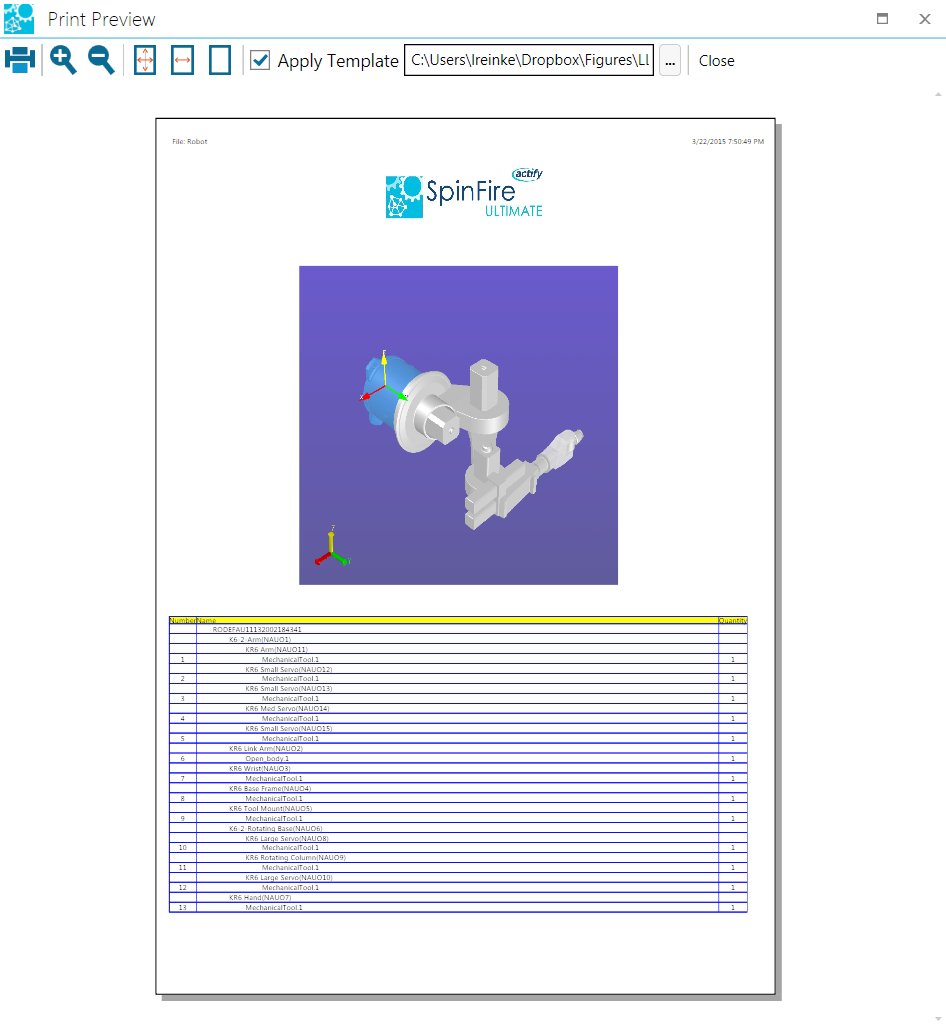Uncheck the Apply Template checkbox
The width and height of the screenshot is (946, 1030).
[x=260, y=60]
